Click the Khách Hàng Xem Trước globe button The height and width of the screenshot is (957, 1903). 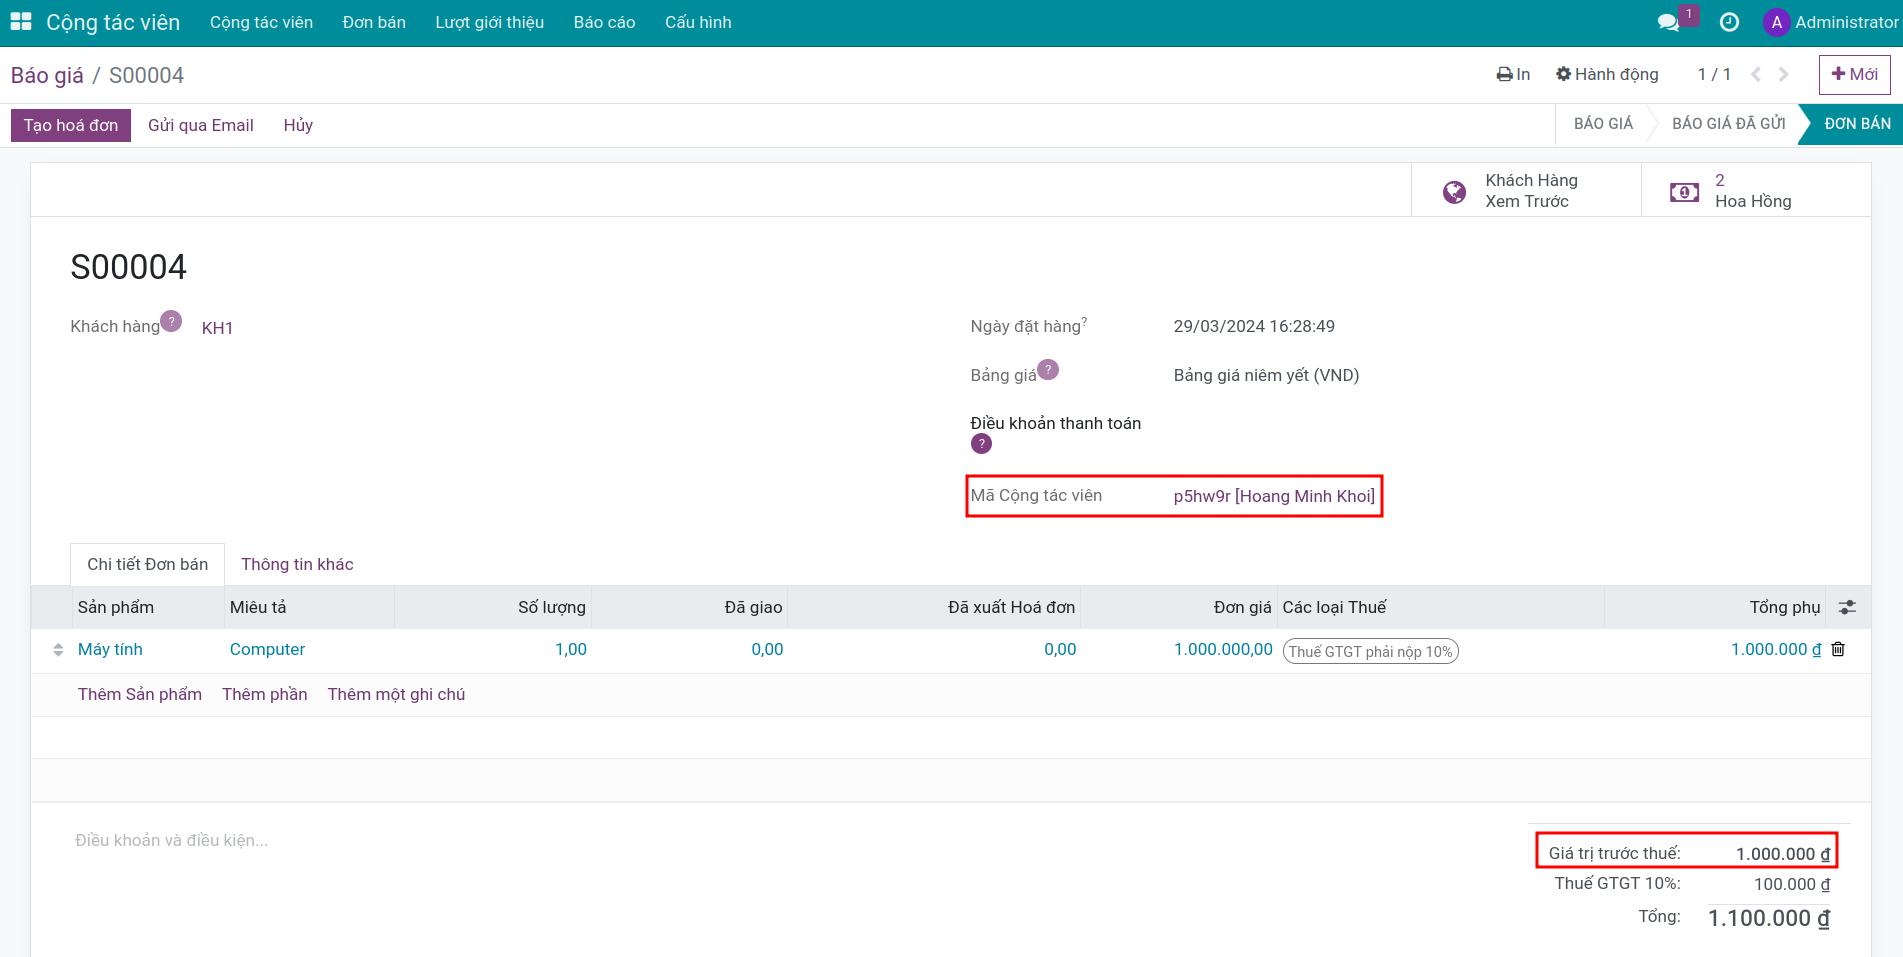1526,190
